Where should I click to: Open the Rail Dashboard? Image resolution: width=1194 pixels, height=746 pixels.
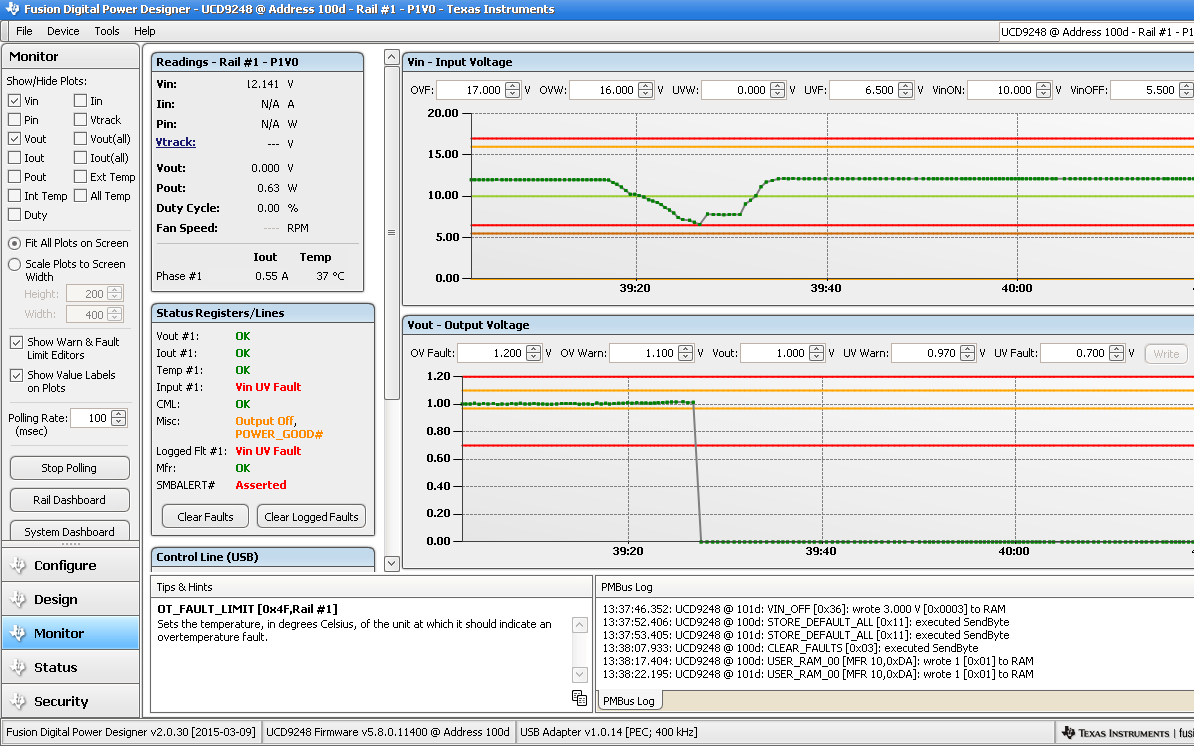(69, 500)
